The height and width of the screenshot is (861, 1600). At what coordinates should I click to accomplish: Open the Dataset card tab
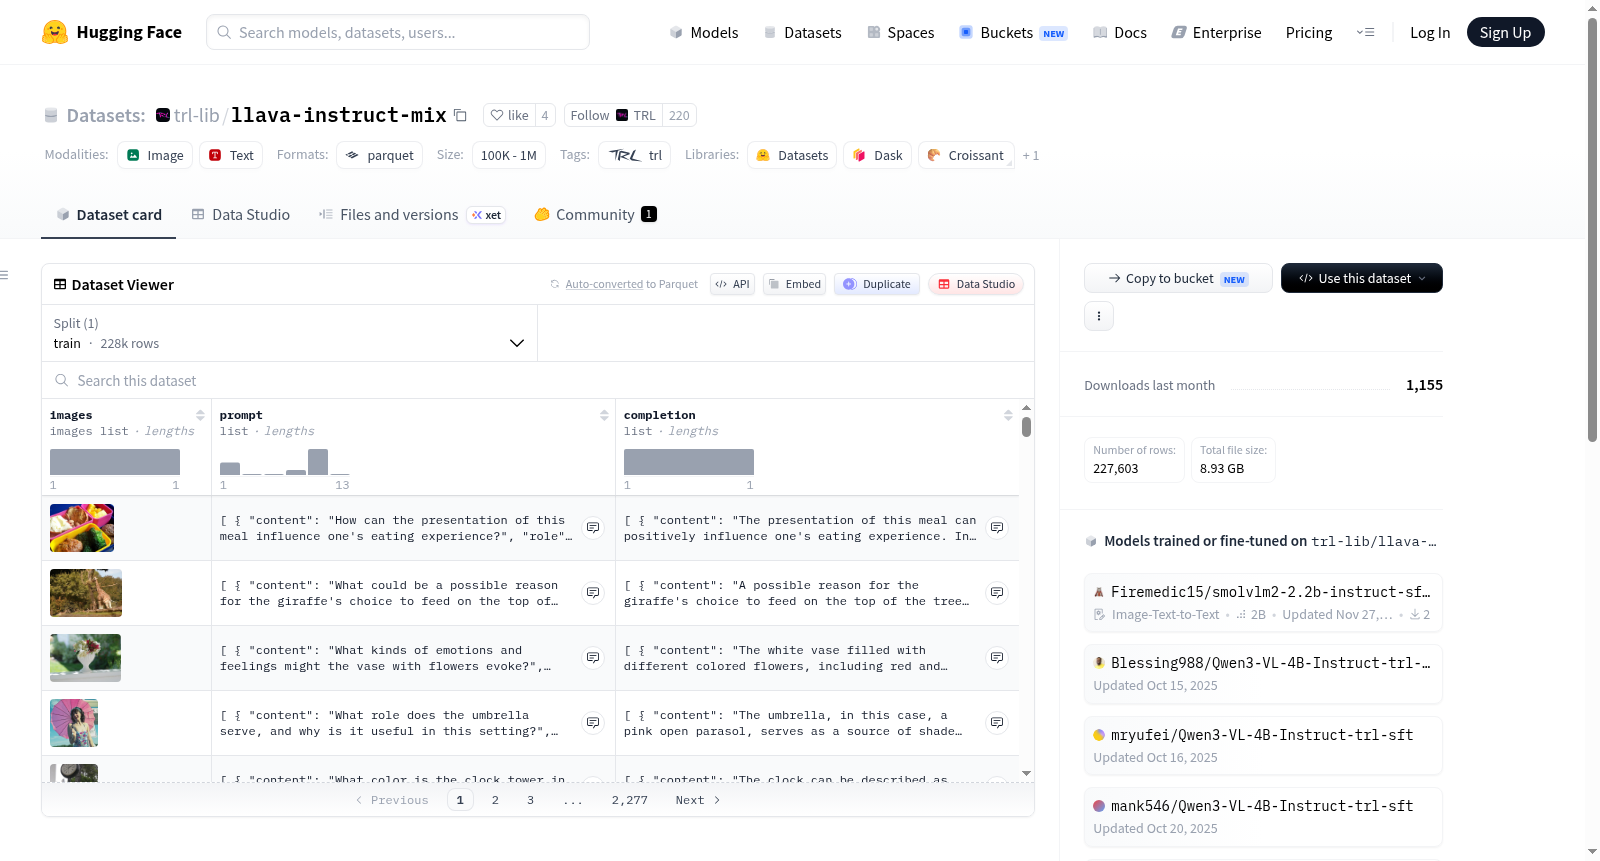108,214
